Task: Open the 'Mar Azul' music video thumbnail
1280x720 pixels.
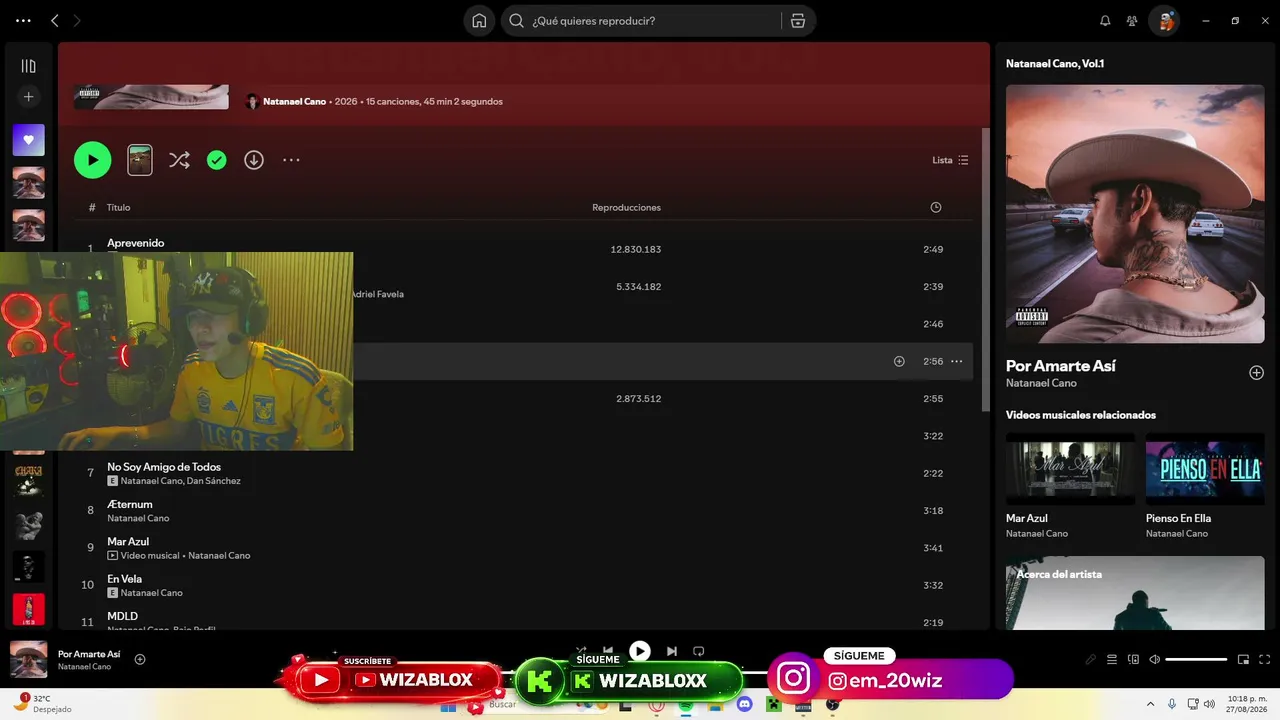Action: coord(1070,468)
